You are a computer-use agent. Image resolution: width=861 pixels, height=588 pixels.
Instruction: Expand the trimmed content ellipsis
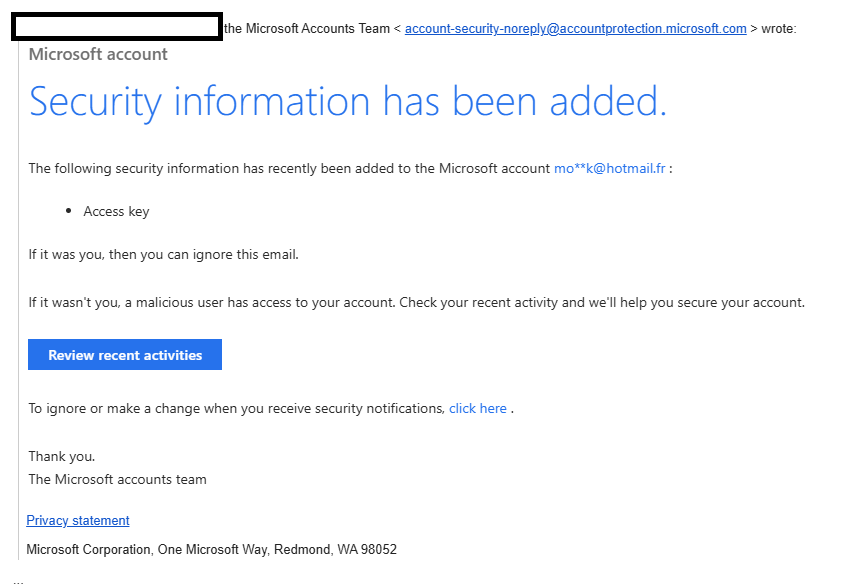pyautogui.click(x=18, y=581)
